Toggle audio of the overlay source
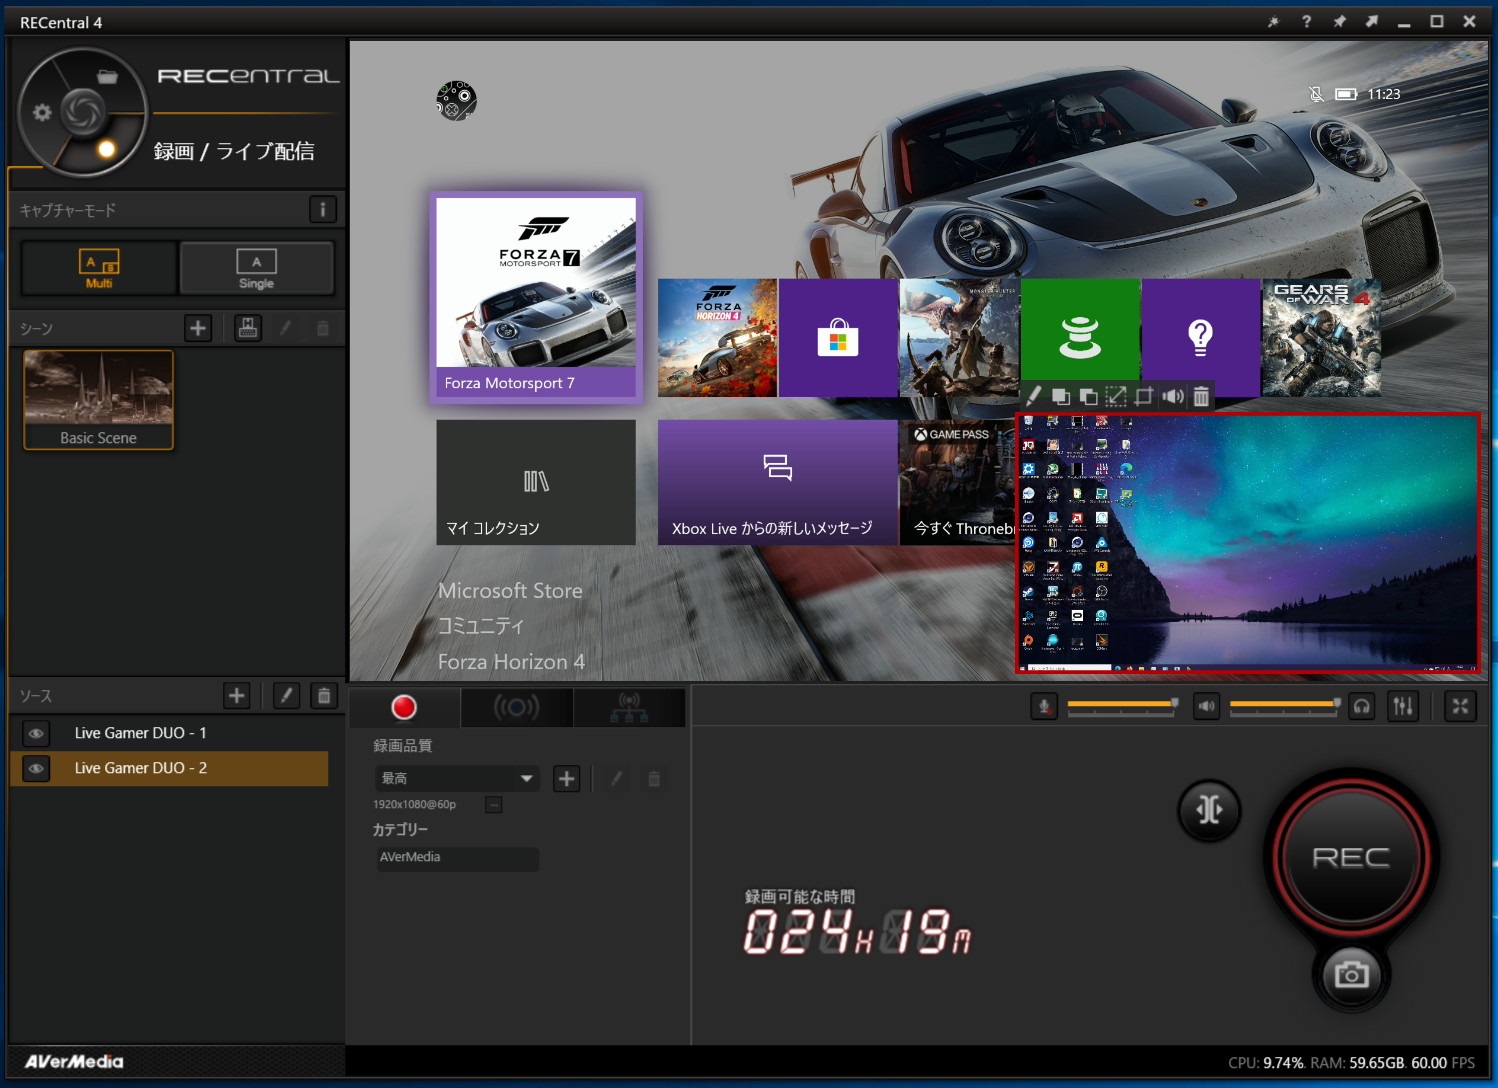The width and height of the screenshot is (1498, 1088). pyautogui.click(x=1173, y=396)
